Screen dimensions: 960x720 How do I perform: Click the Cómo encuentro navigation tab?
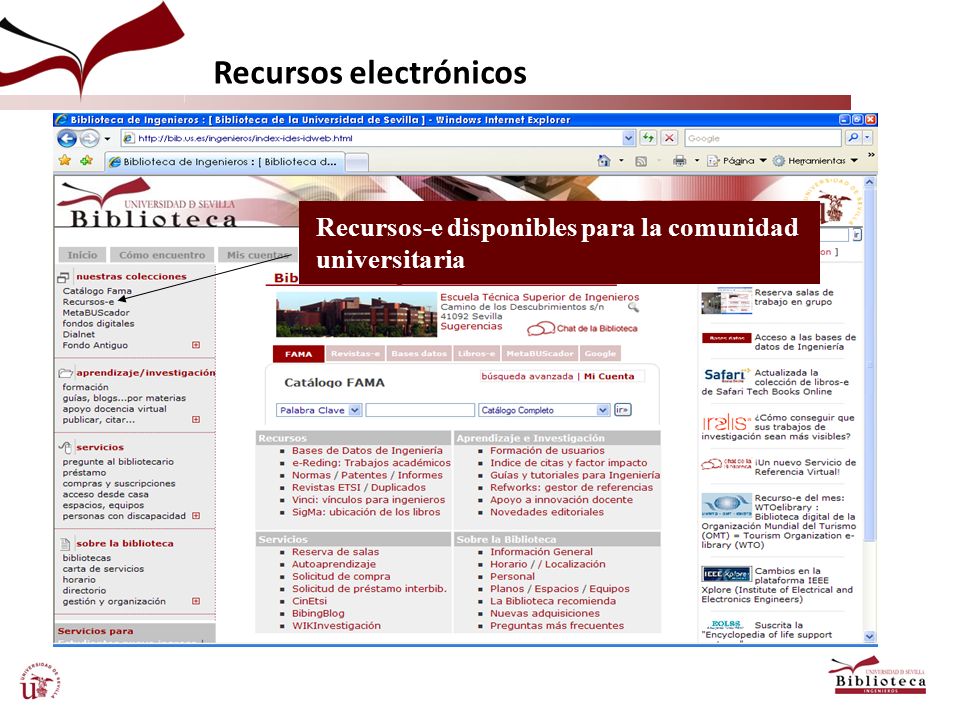coord(162,255)
